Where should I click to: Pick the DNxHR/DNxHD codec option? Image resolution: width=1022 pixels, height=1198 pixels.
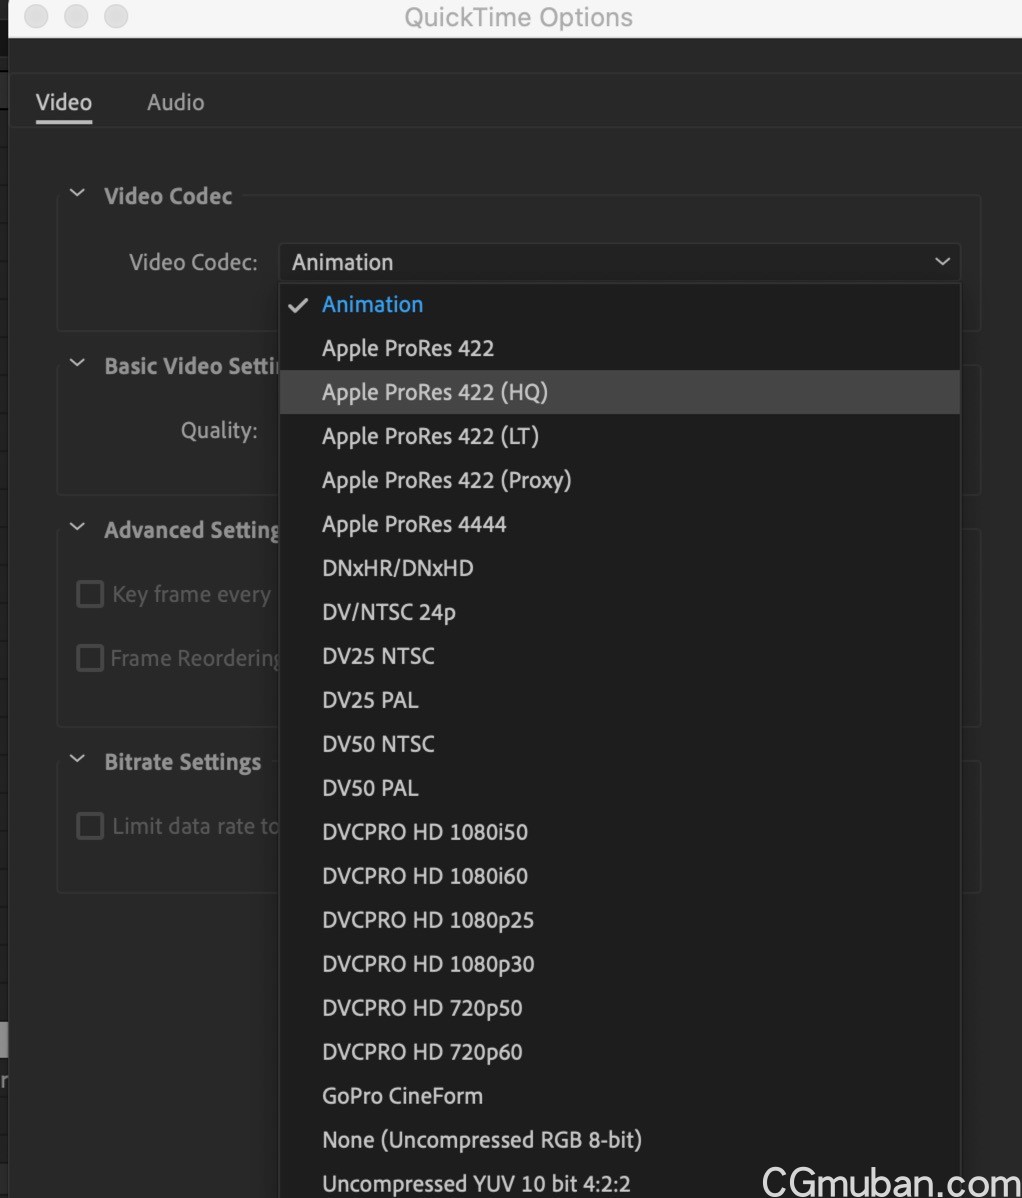(x=398, y=568)
